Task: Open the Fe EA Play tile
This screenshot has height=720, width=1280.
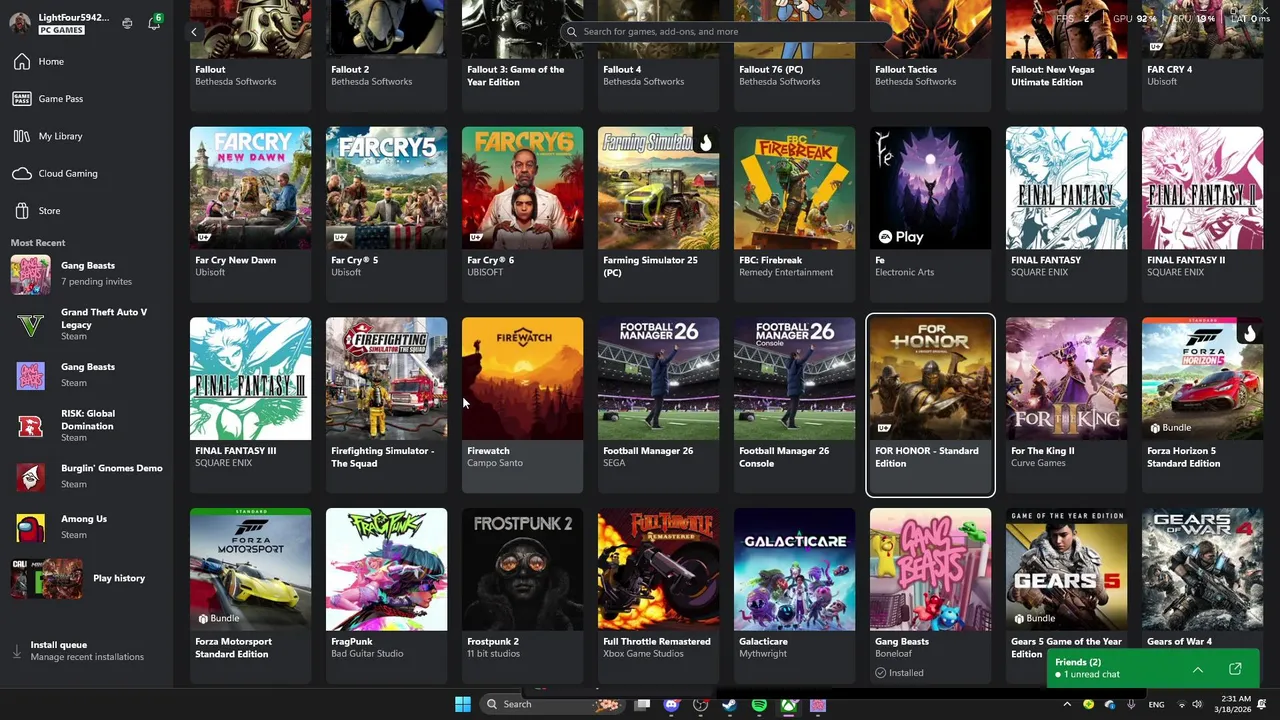Action: (930, 214)
